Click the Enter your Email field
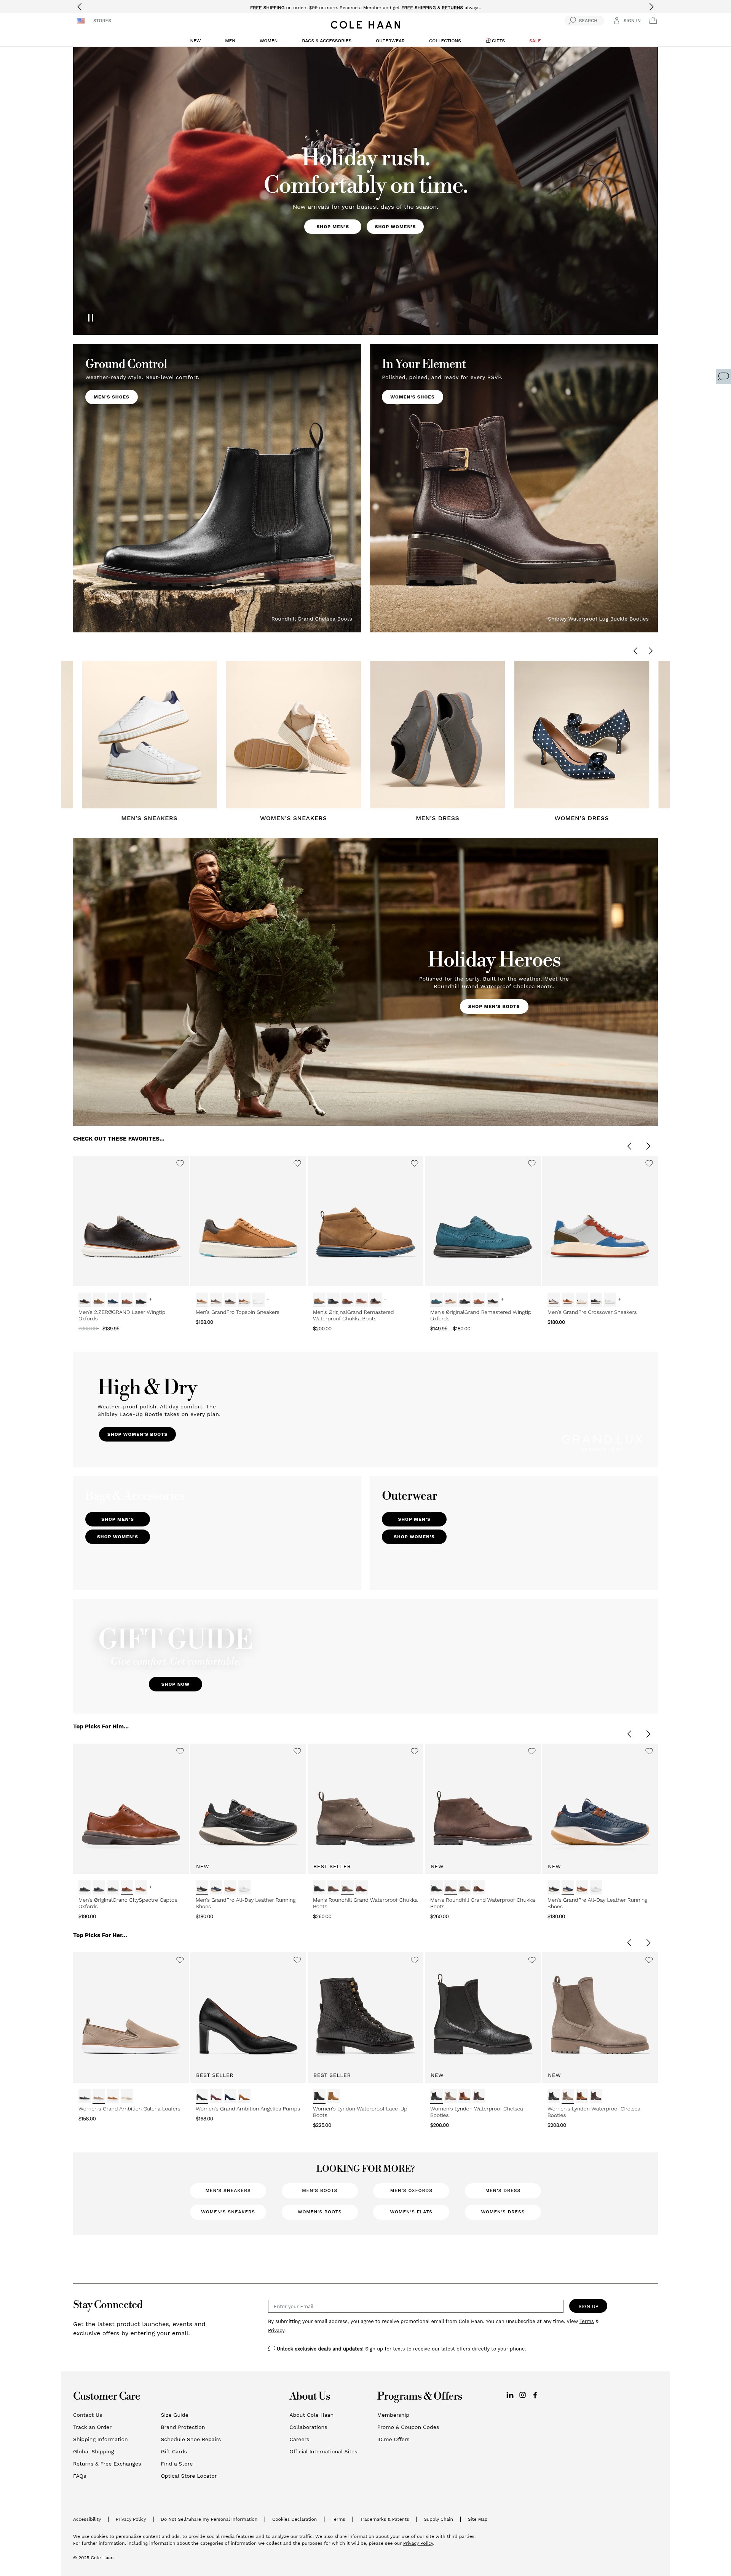The image size is (731, 2576). 415,2306
